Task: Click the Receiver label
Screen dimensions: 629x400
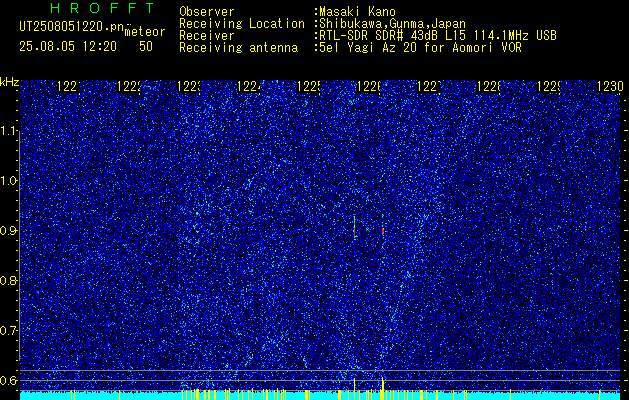Action: coord(207,36)
